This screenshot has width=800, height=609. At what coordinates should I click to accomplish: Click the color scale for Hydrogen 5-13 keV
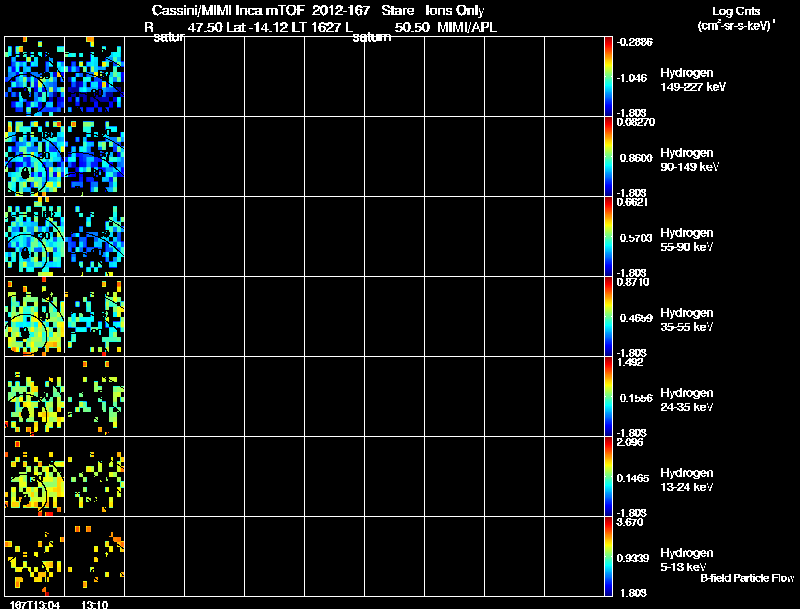click(608, 557)
